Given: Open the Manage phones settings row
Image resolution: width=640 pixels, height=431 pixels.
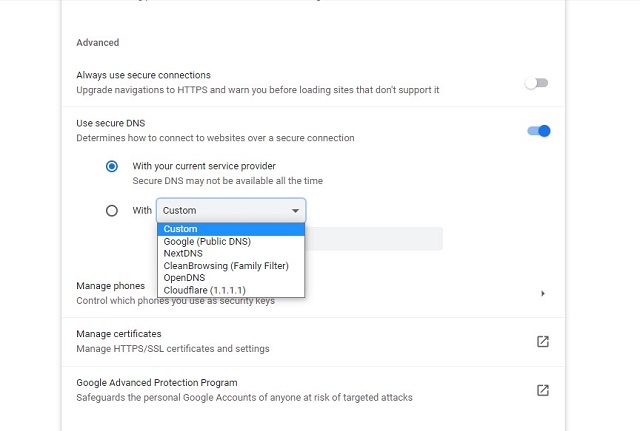Looking at the screenshot, I should point(313,293).
